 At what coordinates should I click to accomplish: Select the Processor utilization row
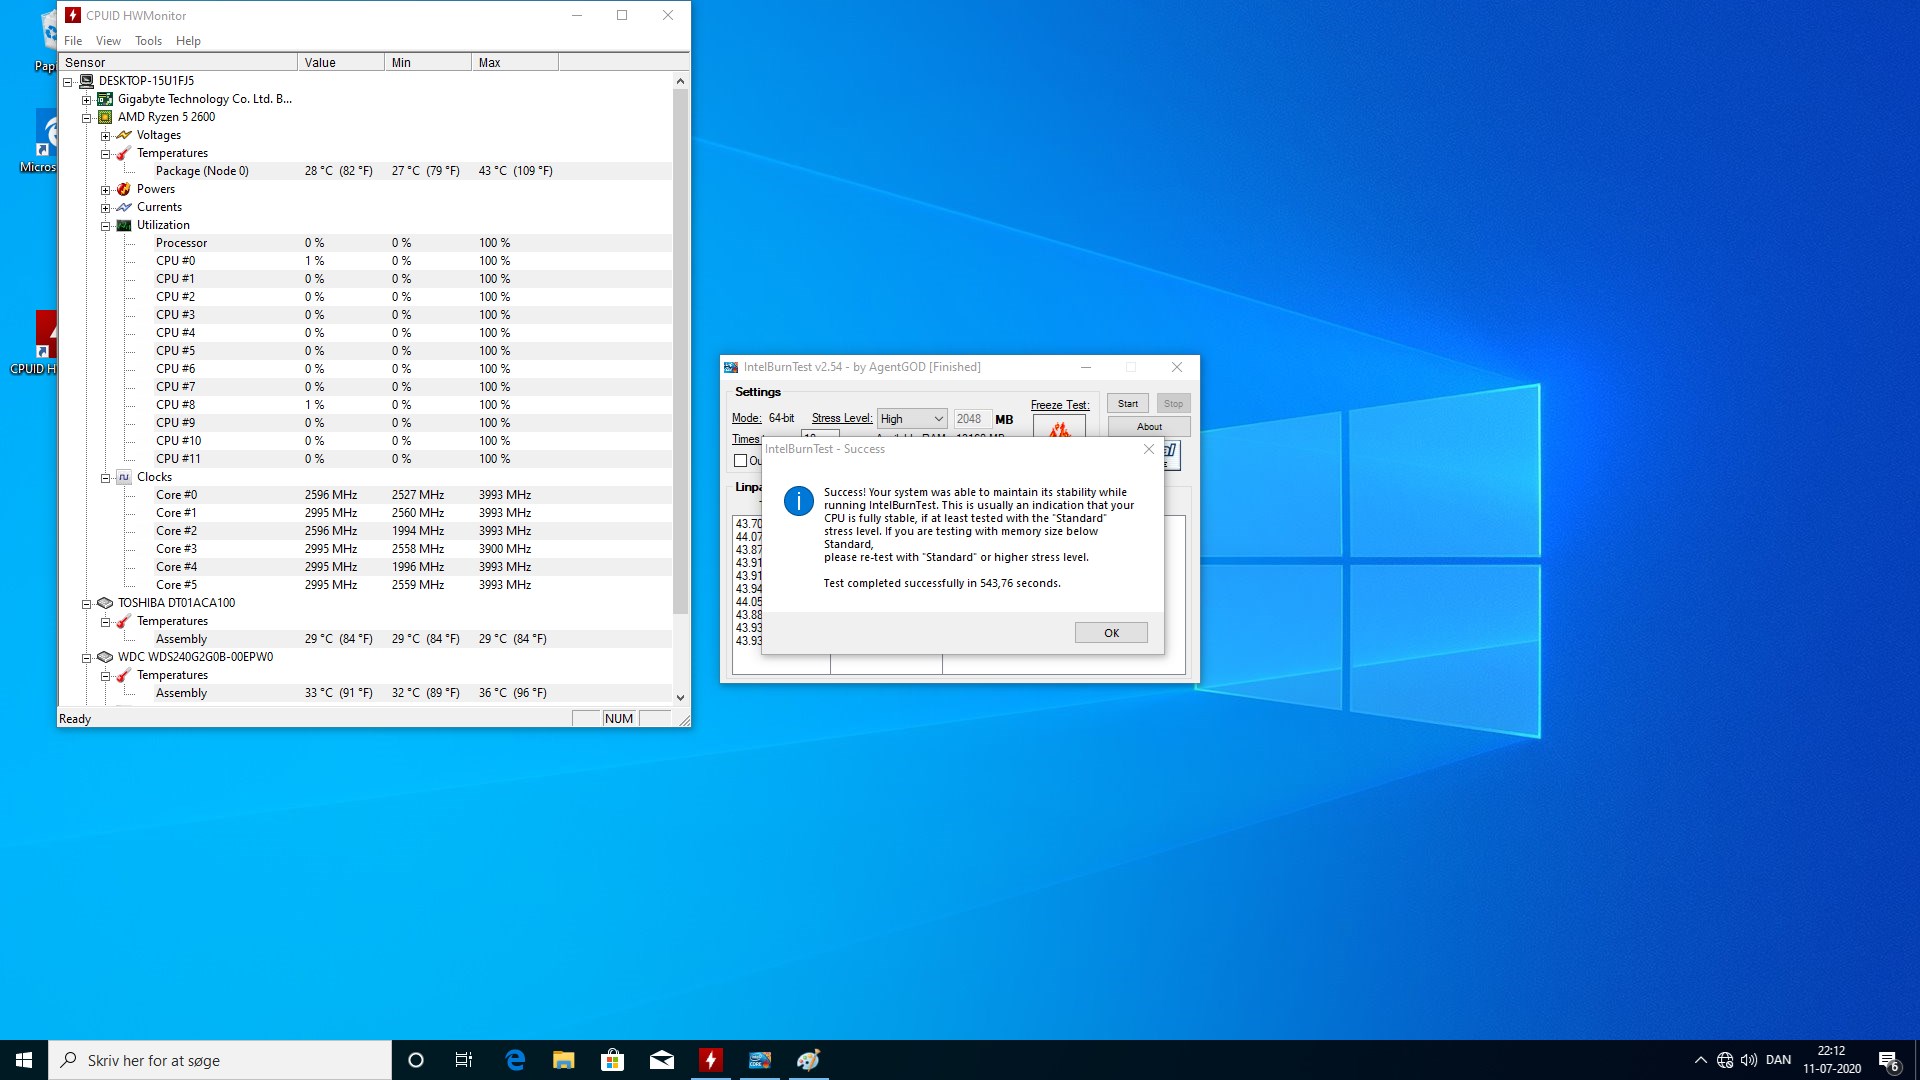[x=365, y=243]
